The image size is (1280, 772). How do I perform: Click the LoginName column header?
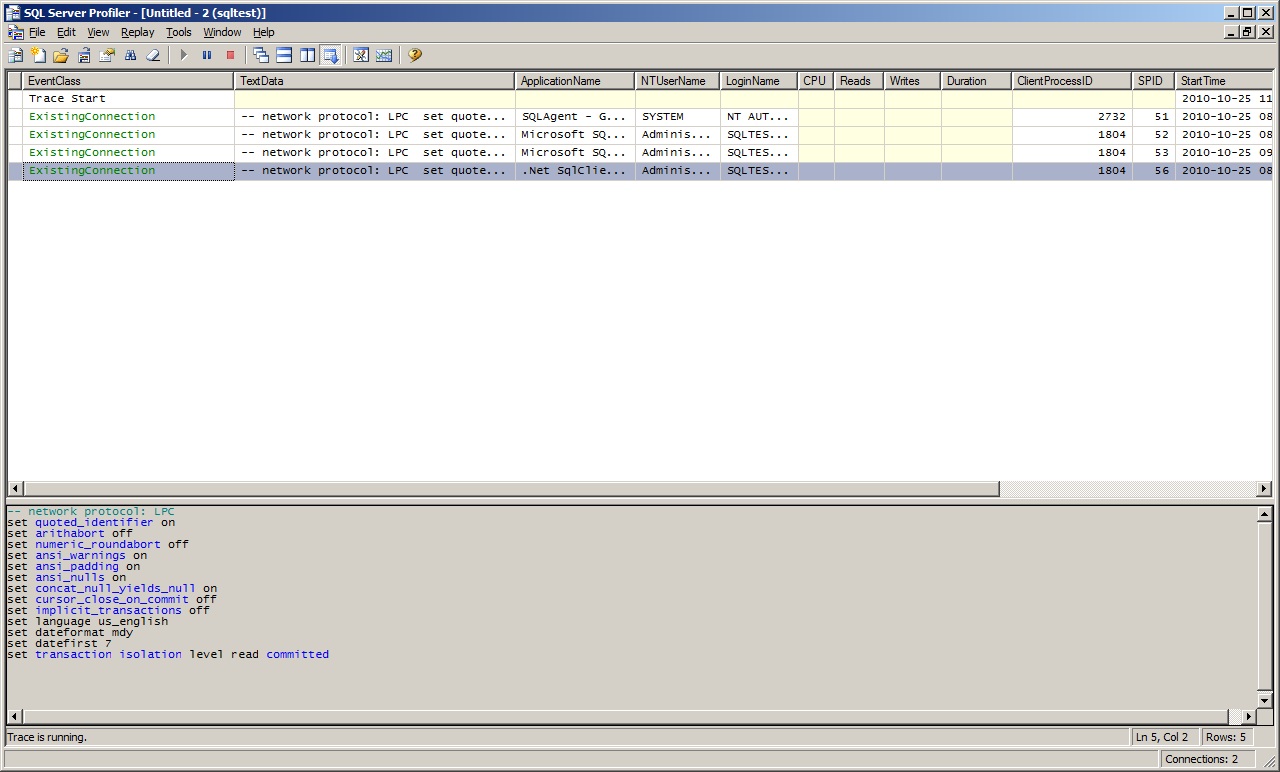[x=759, y=81]
